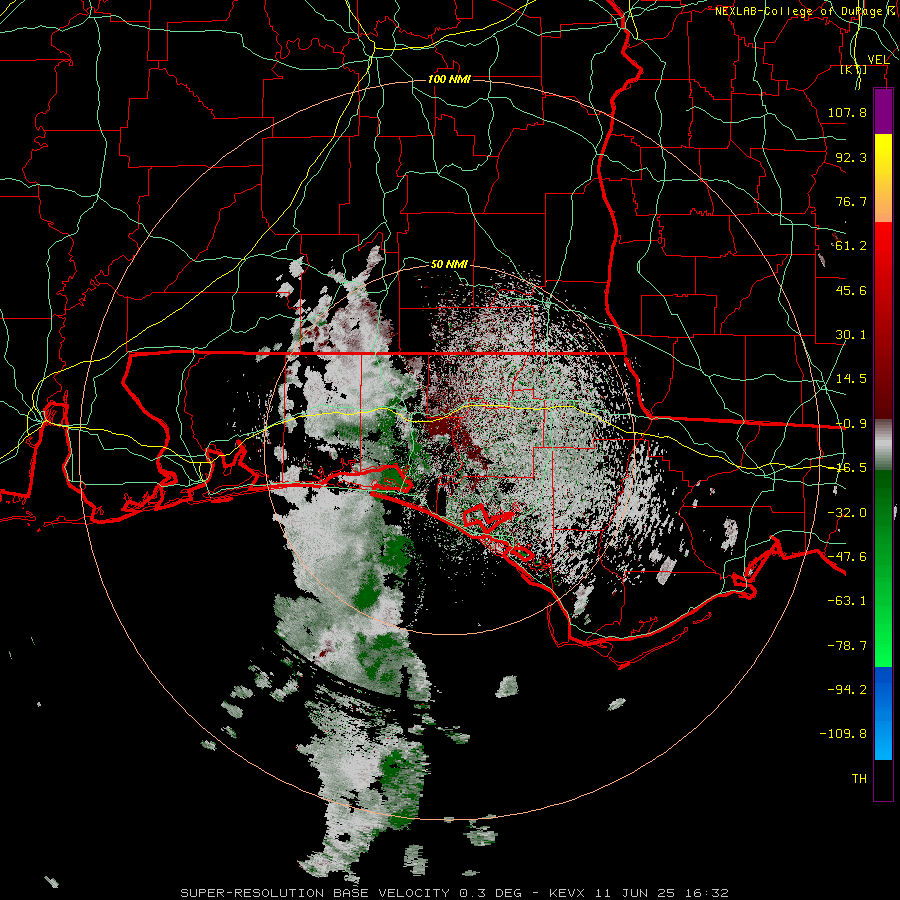This screenshot has width=900, height=900.
Task: Click the -47.6 velocity scale value
Action: [x=847, y=557]
